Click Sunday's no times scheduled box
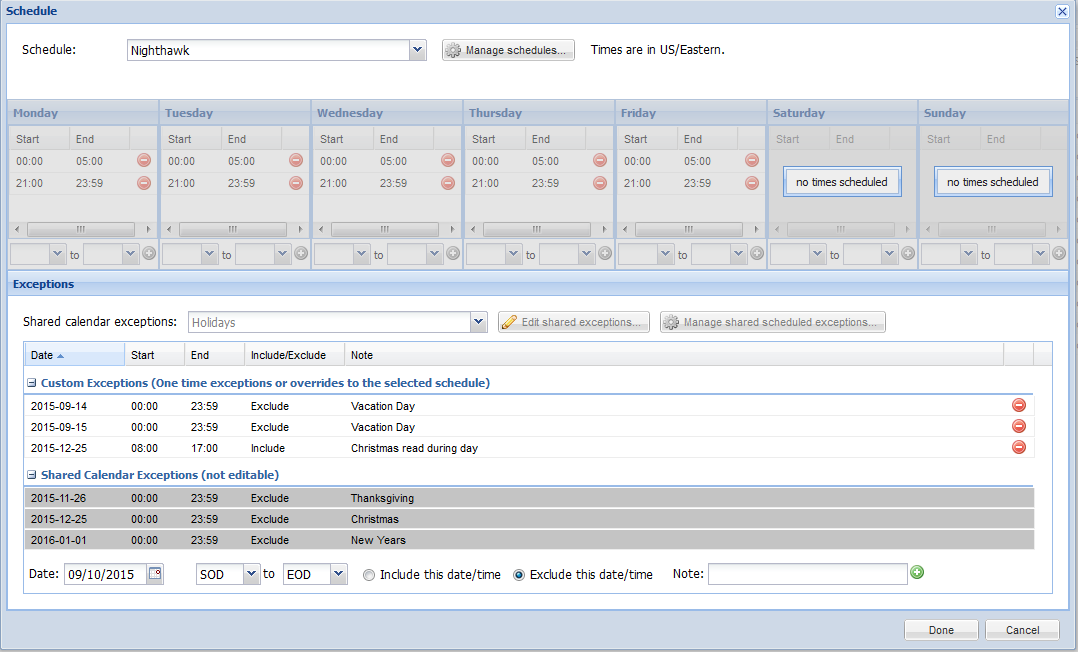1078x652 pixels. coord(993,182)
